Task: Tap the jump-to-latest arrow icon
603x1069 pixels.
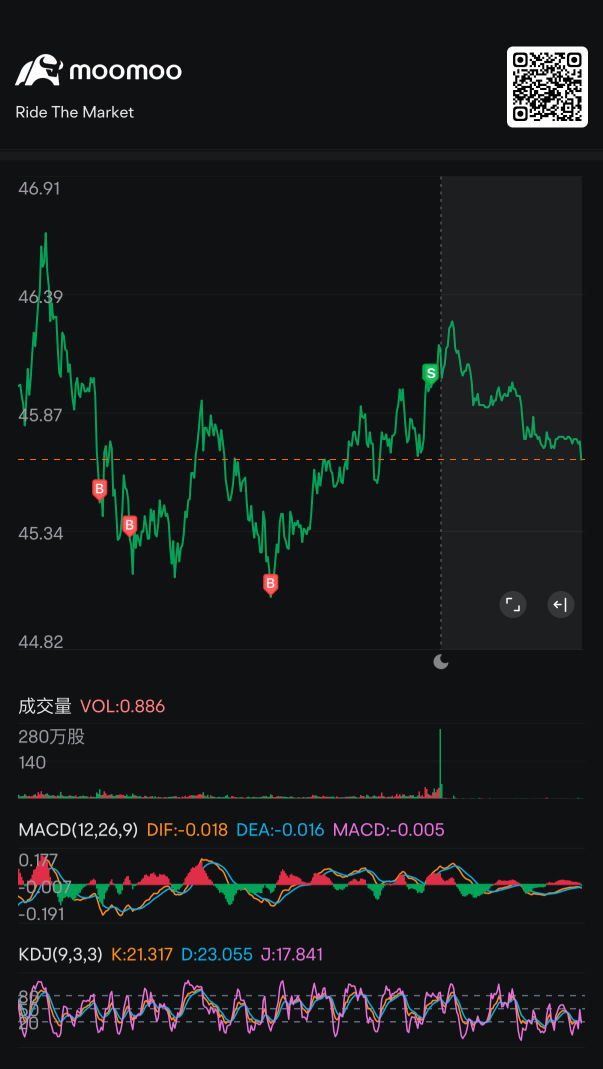Action: [x=561, y=605]
